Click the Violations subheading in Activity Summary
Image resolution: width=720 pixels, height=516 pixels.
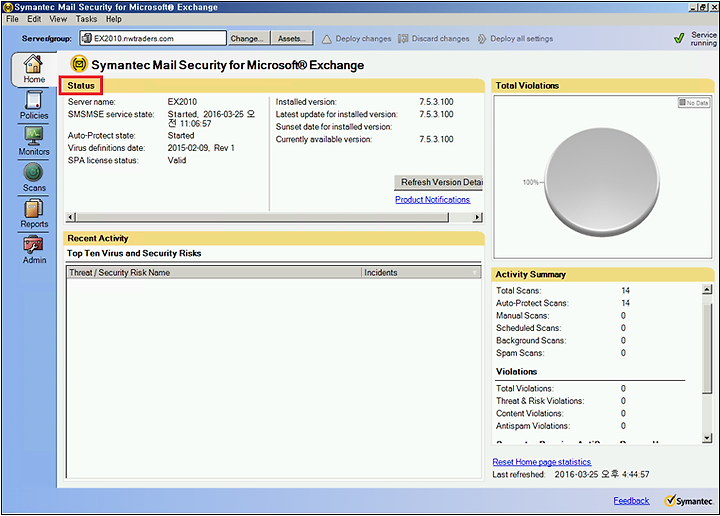(x=517, y=372)
